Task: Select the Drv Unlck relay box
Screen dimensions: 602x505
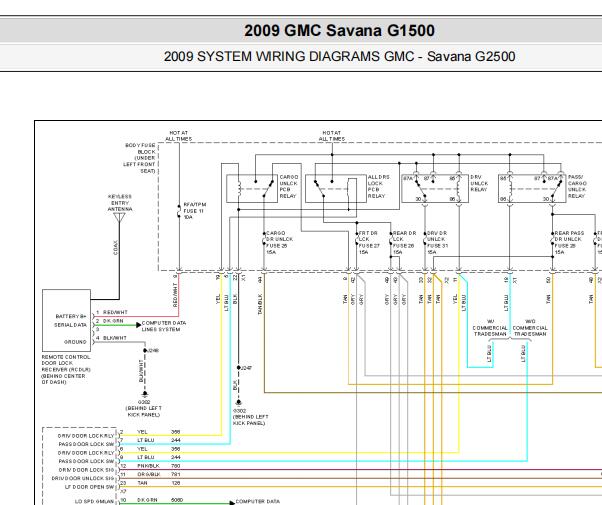Action: click(435, 189)
